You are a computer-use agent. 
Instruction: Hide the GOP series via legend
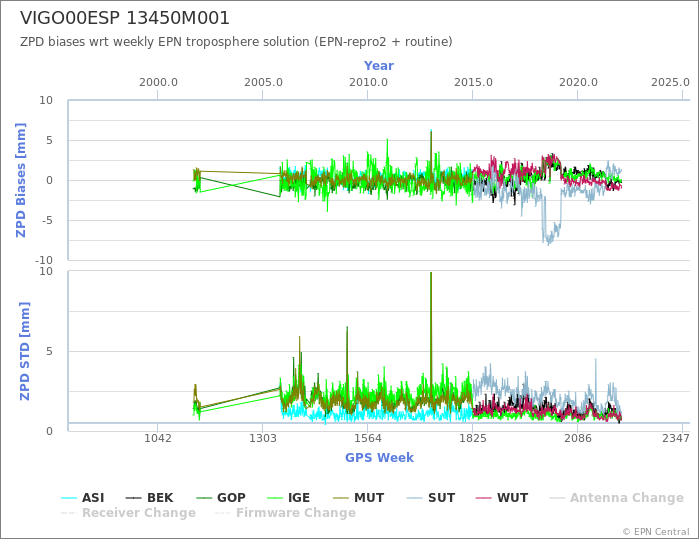pyautogui.click(x=221, y=498)
